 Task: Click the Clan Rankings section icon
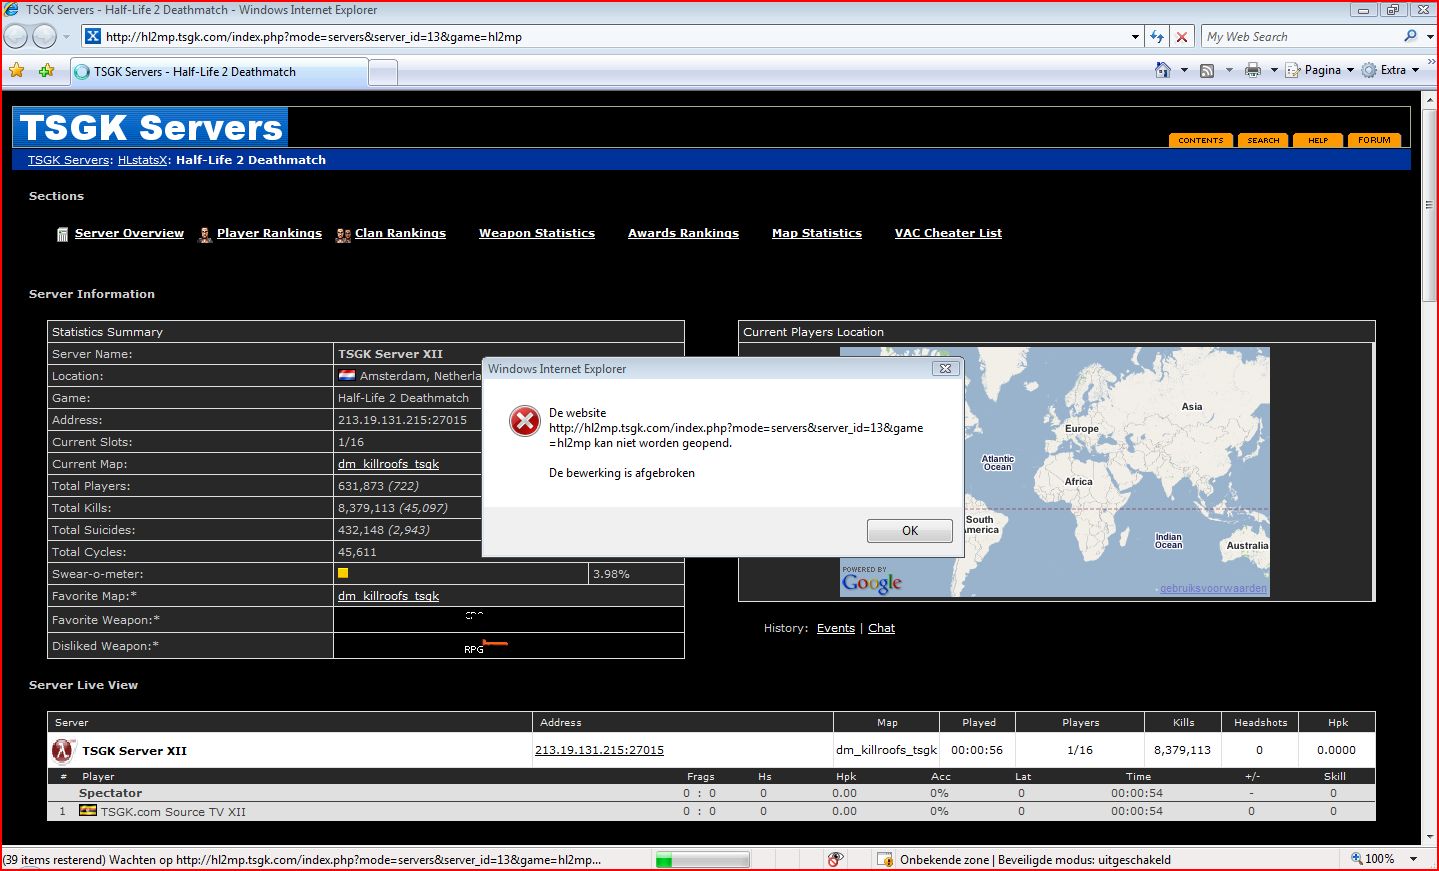click(x=343, y=234)
